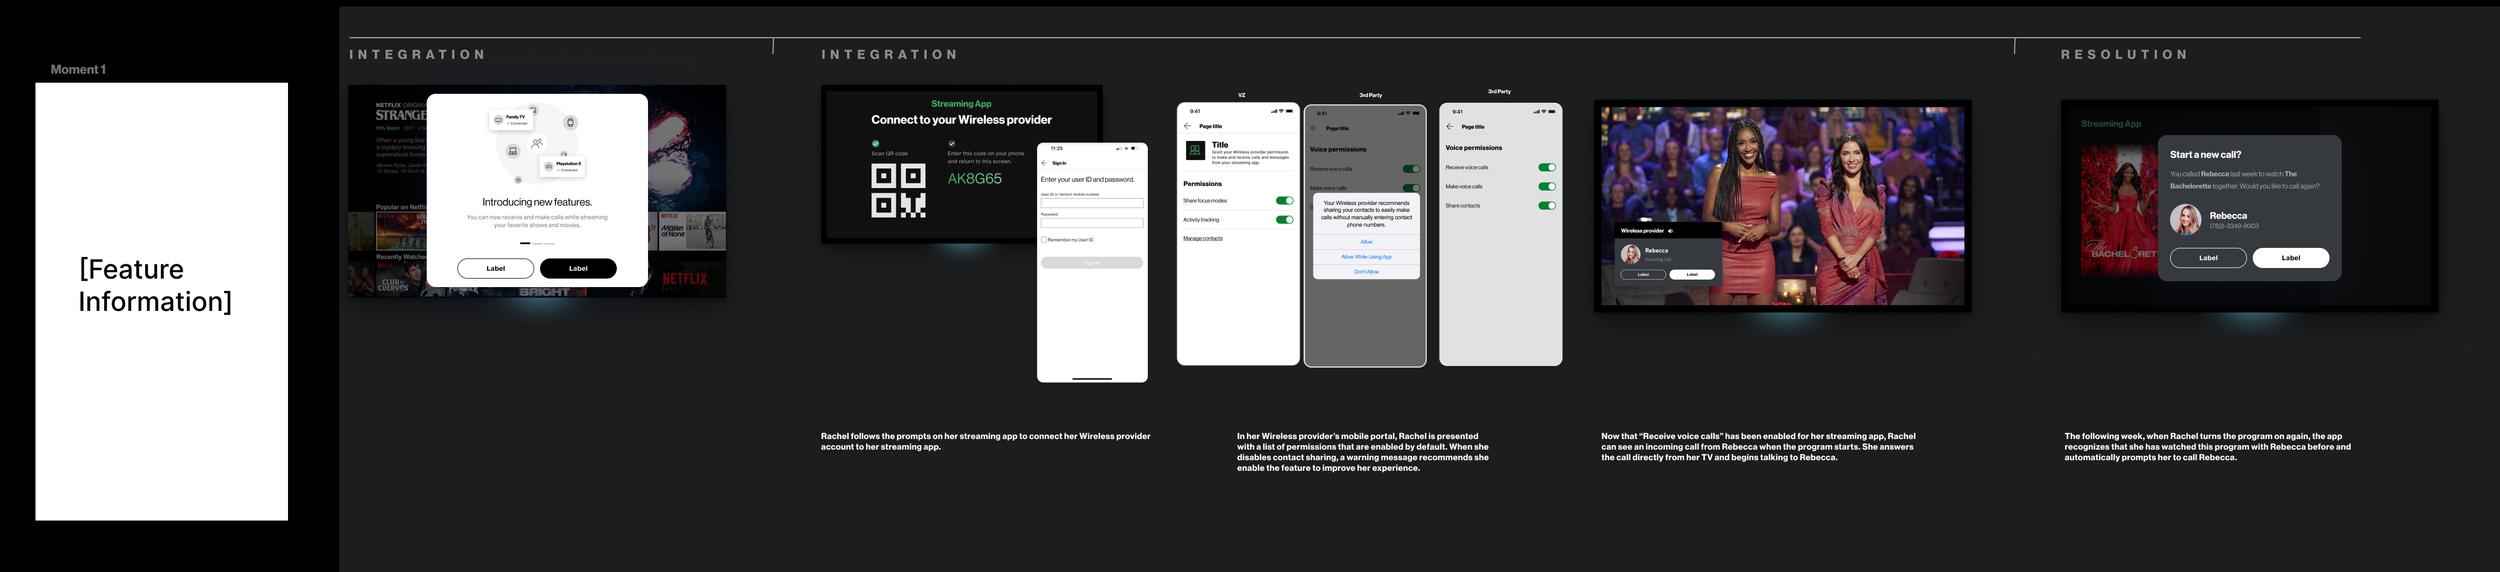Click green checkmark above Scan QR code
This screenshot has height=572, width=2500.
[875, 143]
